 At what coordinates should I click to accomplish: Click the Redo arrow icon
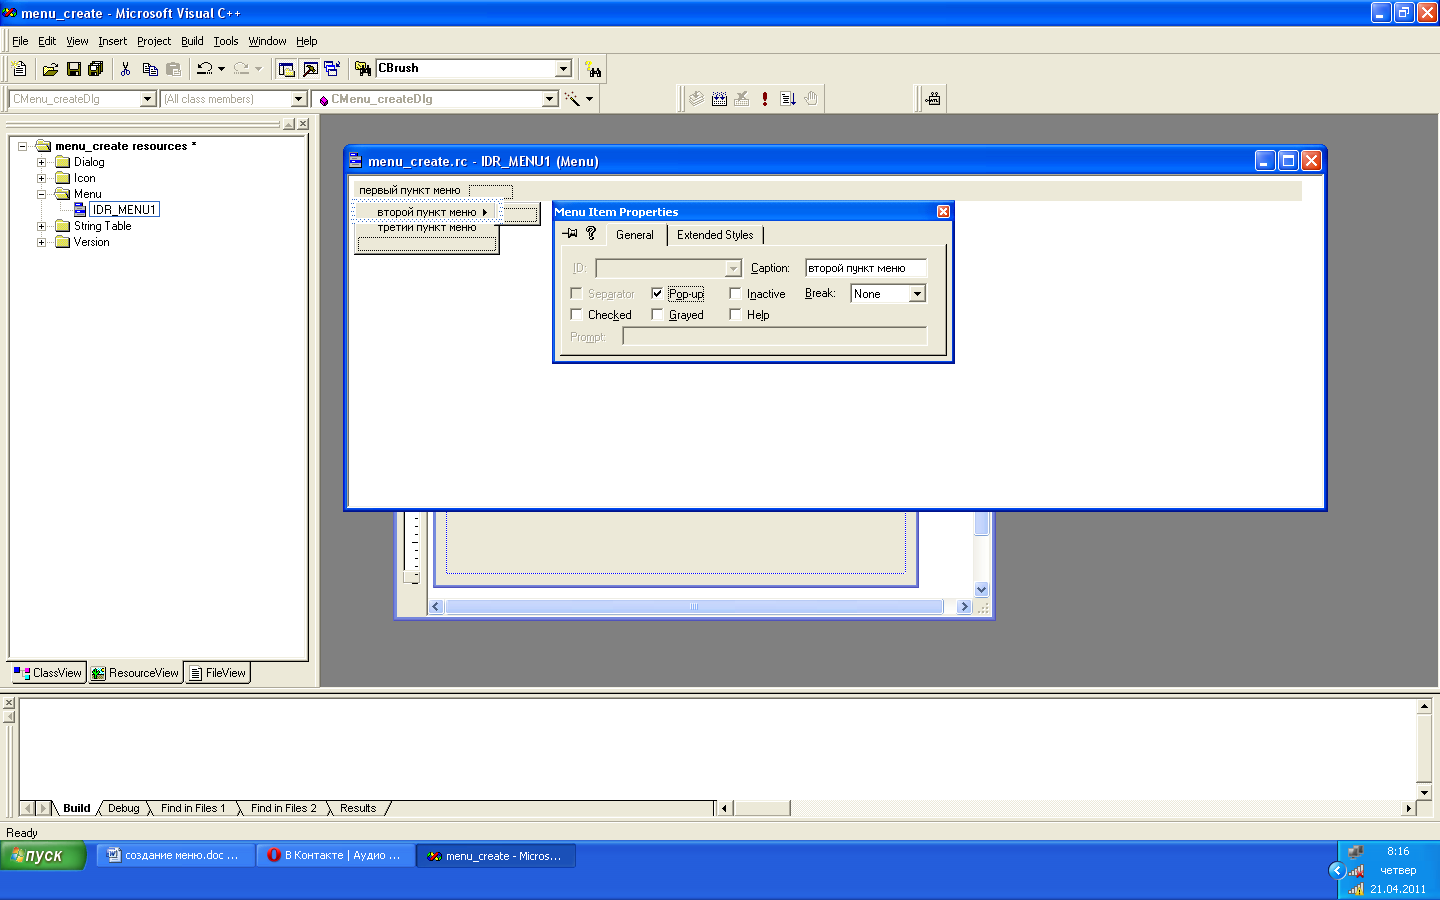(241, 69)
